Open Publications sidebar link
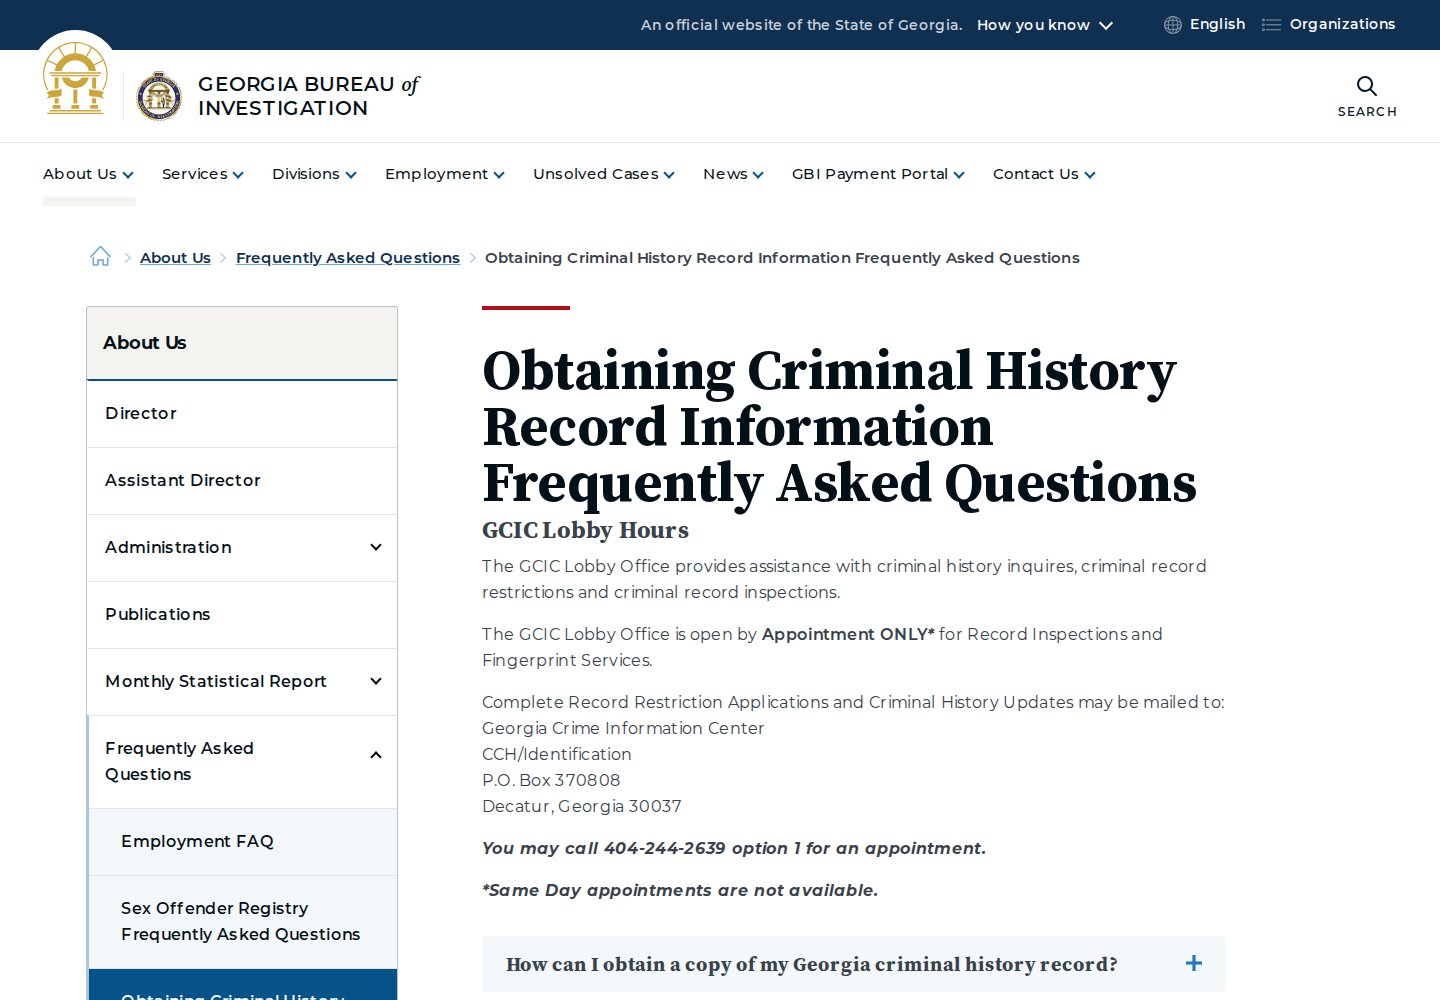The height and width of the screenshot is (1000, 1440). click(242, 615)
